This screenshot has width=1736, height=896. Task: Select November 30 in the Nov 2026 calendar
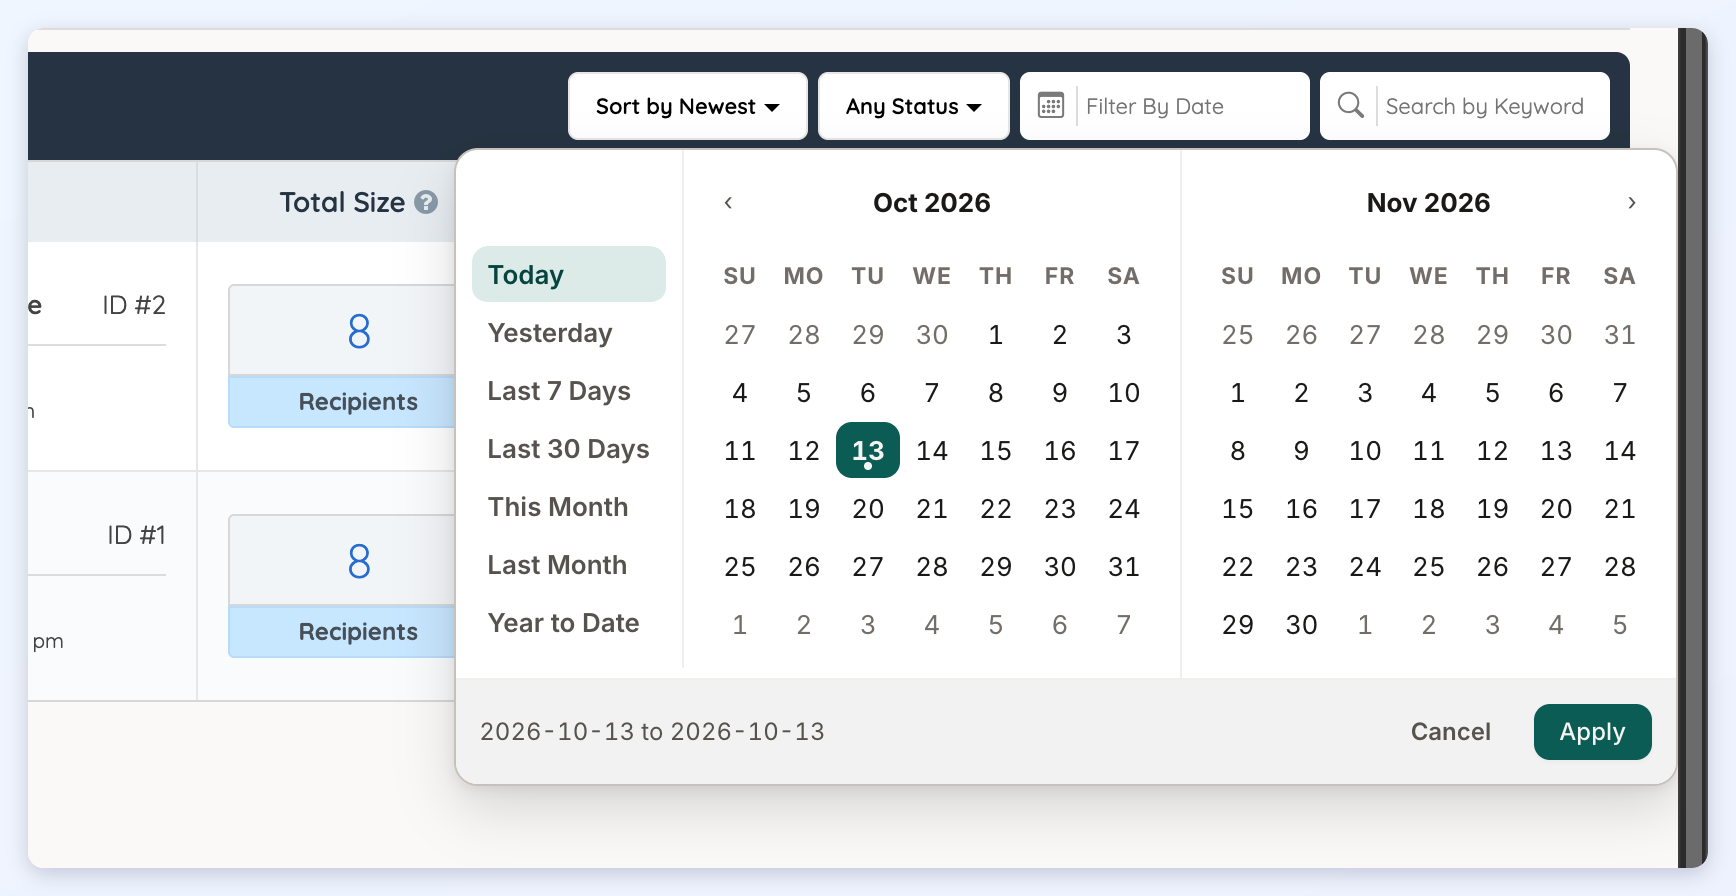point(1301,625)
